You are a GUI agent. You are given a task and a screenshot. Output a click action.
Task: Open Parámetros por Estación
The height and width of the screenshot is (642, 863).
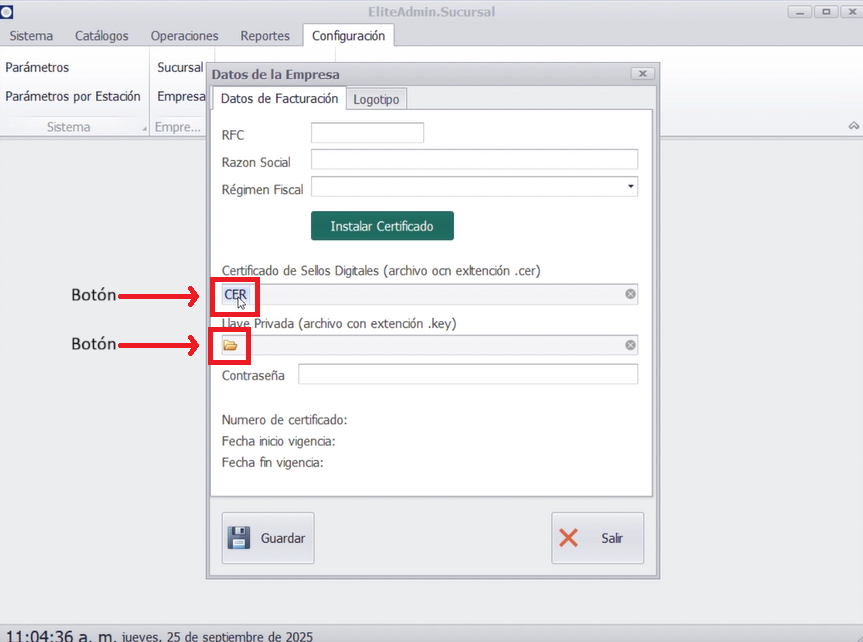point(72,97)
